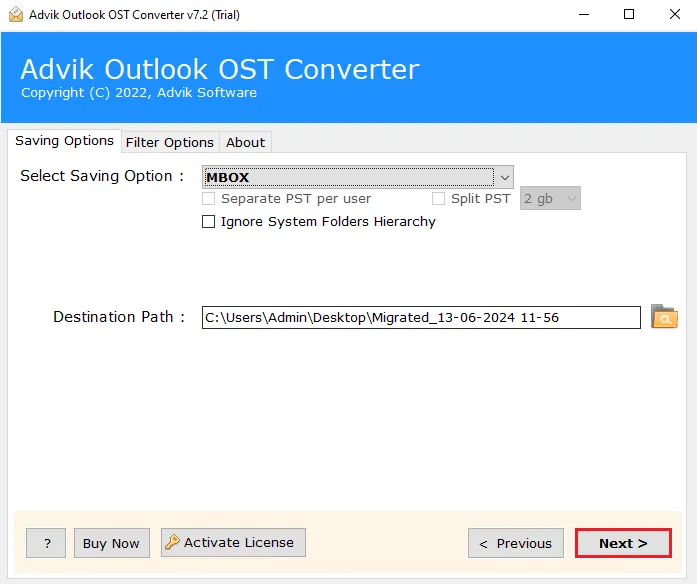Click the Activate License button
The image size is (697, 584).
click(x=233, y=542)
